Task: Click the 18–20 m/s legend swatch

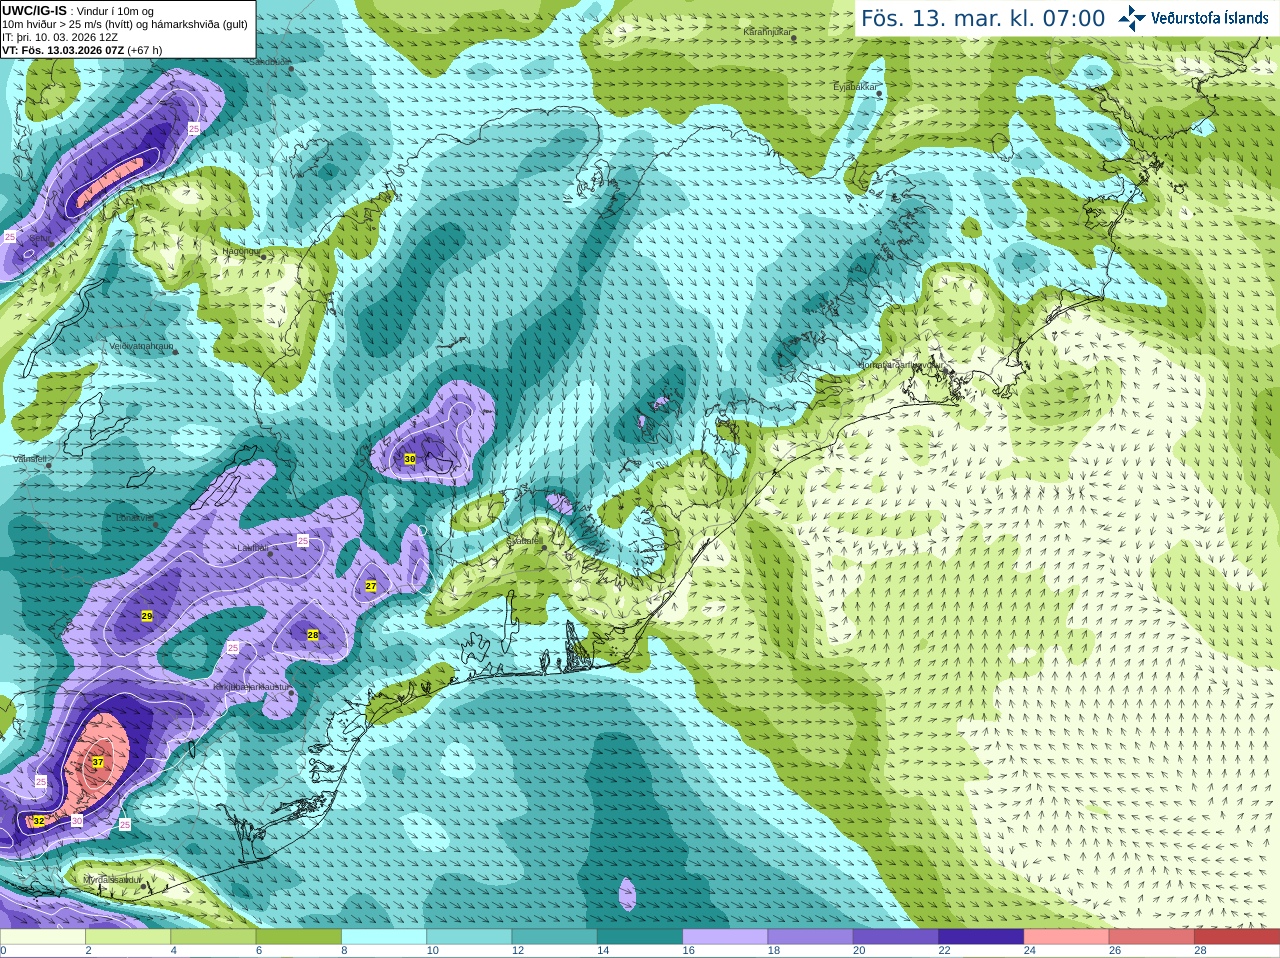Action: (810, 937)
